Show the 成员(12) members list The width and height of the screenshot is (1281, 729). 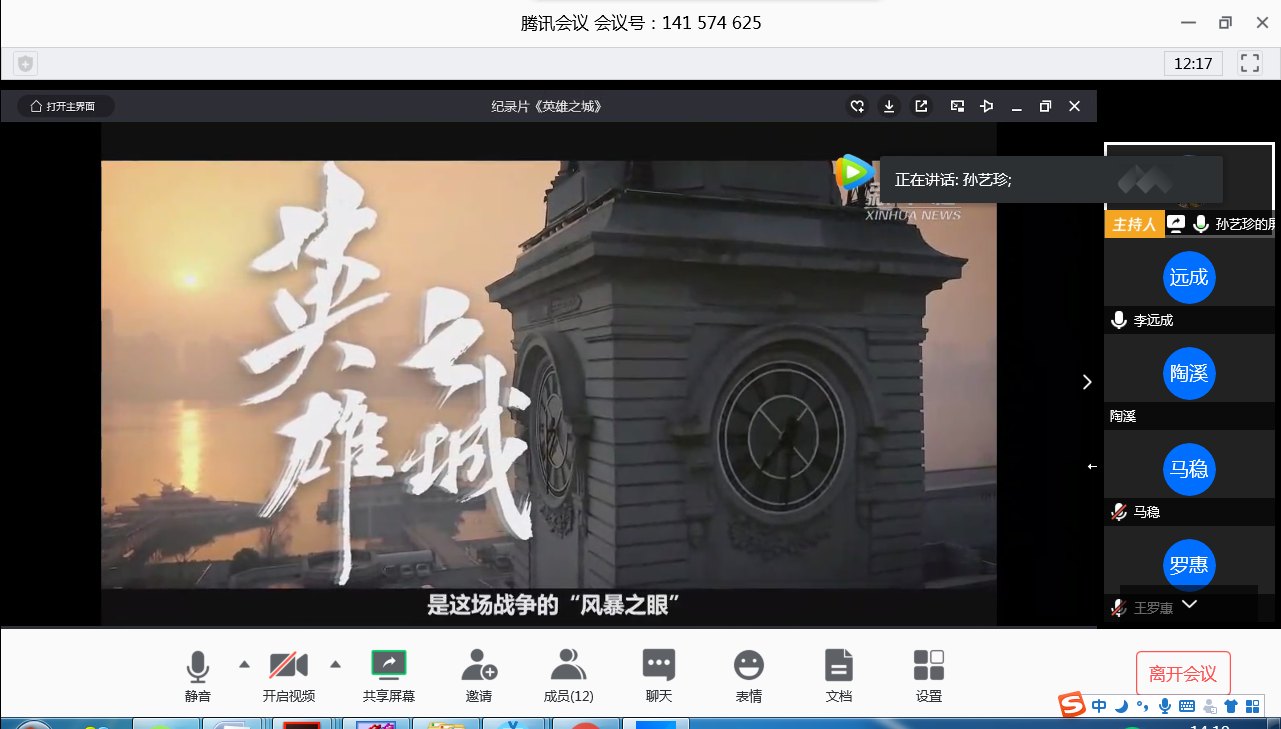[568, 674]
